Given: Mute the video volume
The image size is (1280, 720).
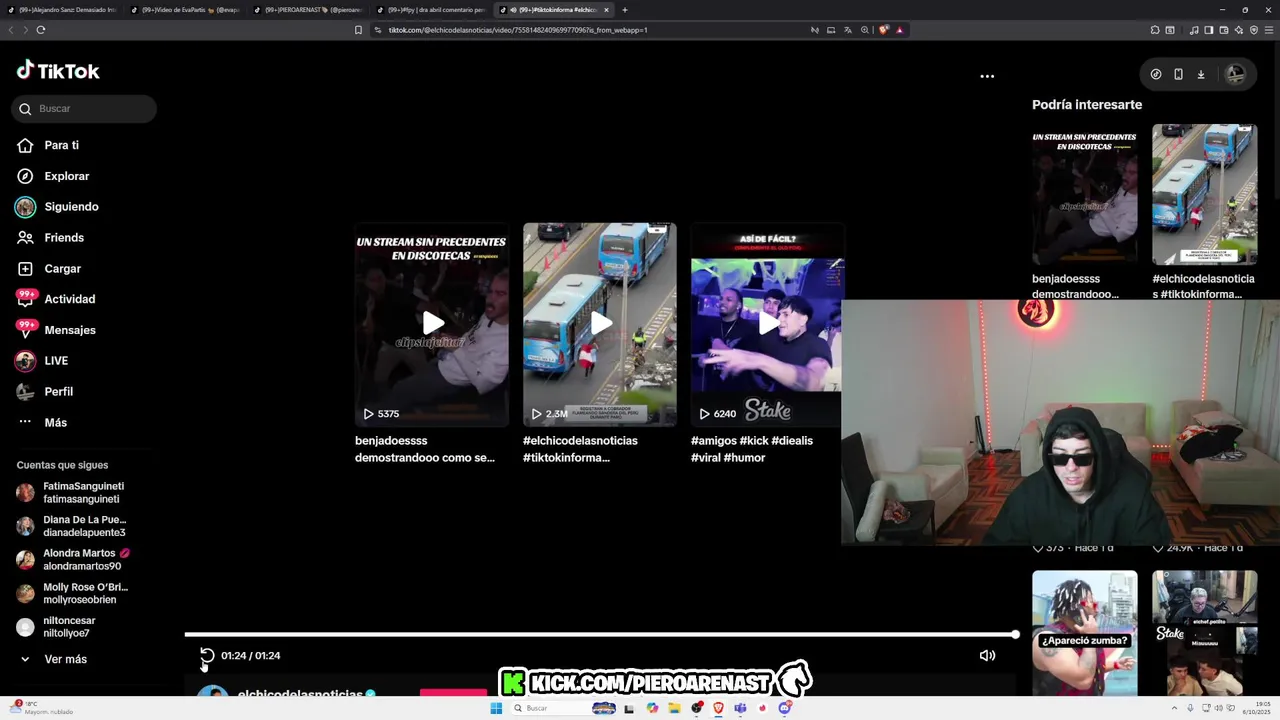Looking at the screenshot, I should [987, 656].
